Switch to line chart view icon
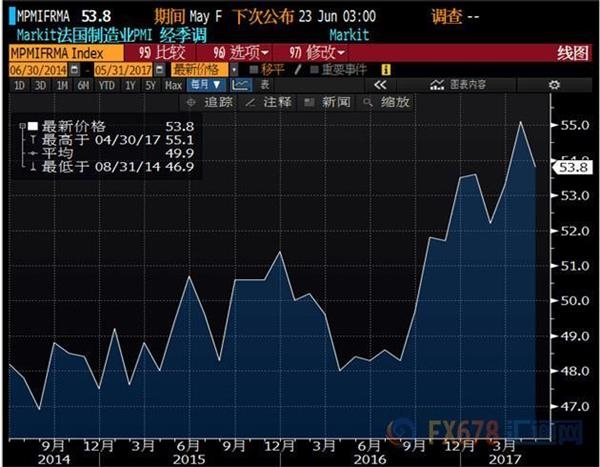600x467 pixels. 241,85
